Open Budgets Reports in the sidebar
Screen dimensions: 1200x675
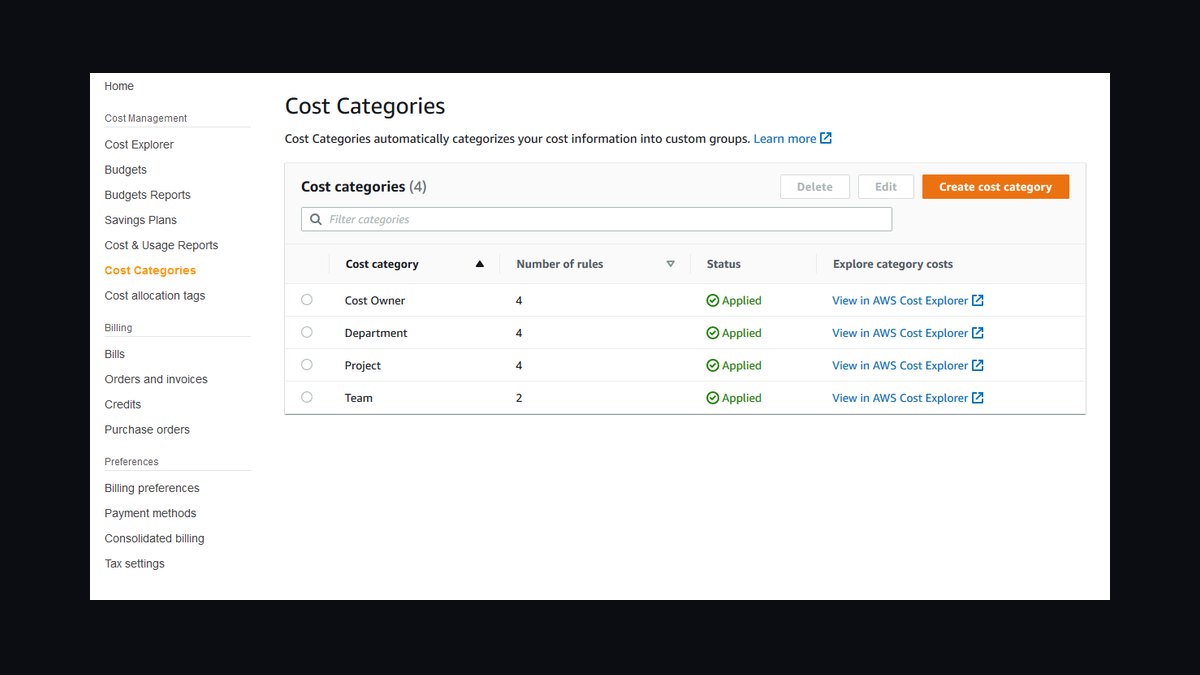pyautogui.click(x=148, y=195)
